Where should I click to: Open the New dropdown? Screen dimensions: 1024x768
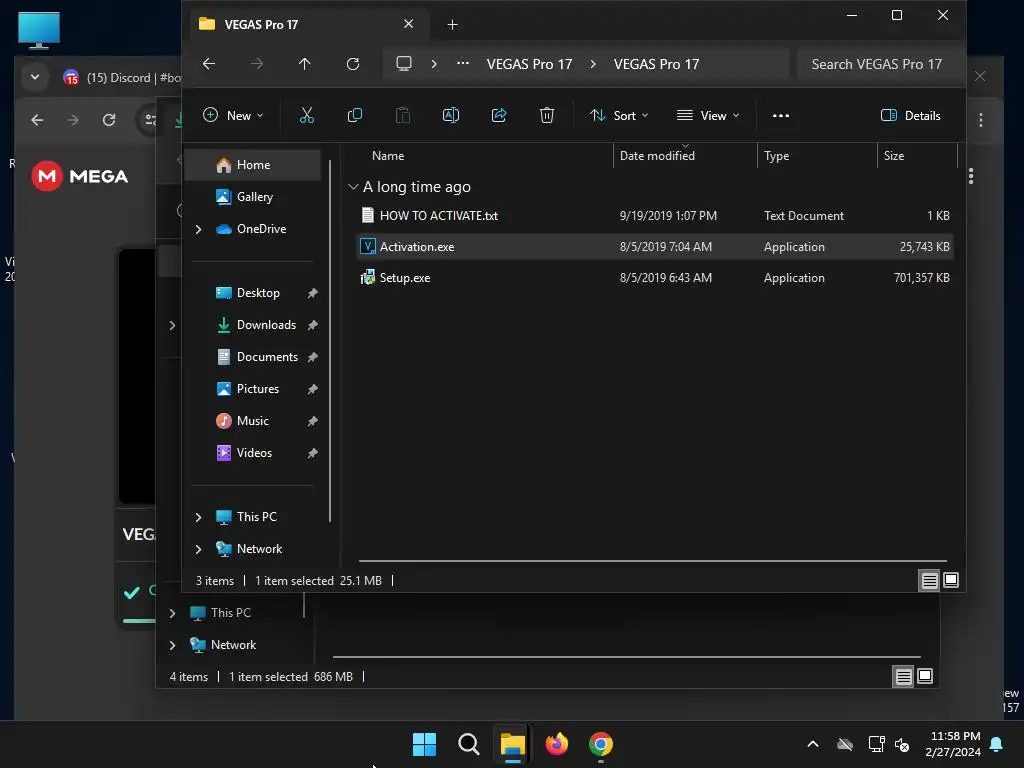pos(233,116)
